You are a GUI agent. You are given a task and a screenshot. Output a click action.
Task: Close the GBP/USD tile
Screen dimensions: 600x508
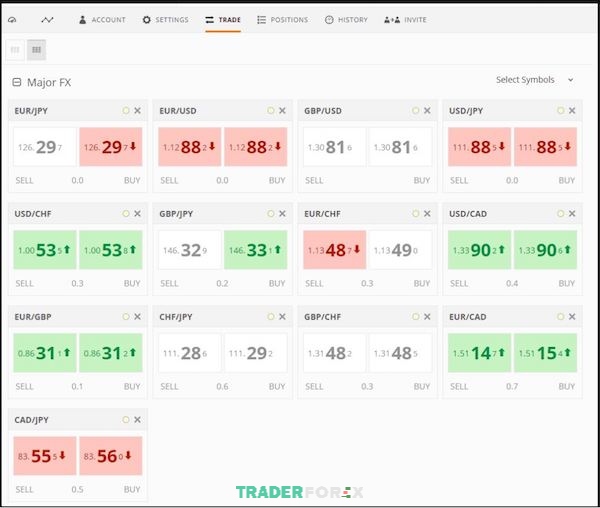point(427,111)
